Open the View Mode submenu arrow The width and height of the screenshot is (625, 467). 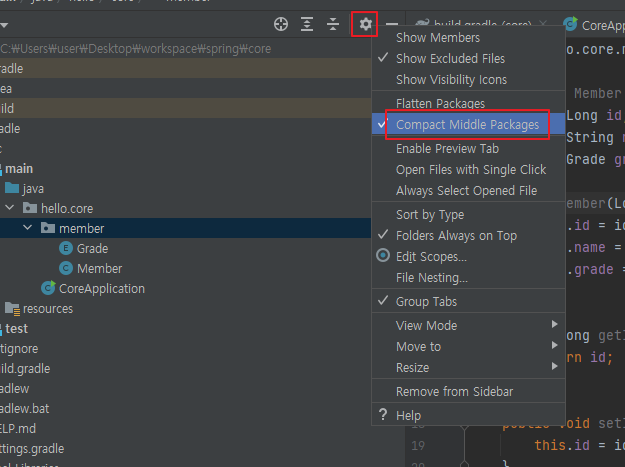554,324
